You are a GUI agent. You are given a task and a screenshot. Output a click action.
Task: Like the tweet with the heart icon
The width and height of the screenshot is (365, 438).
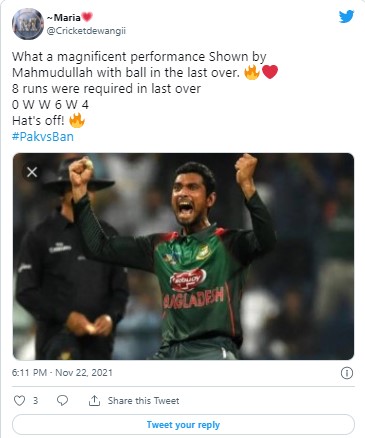pos(19,400)
